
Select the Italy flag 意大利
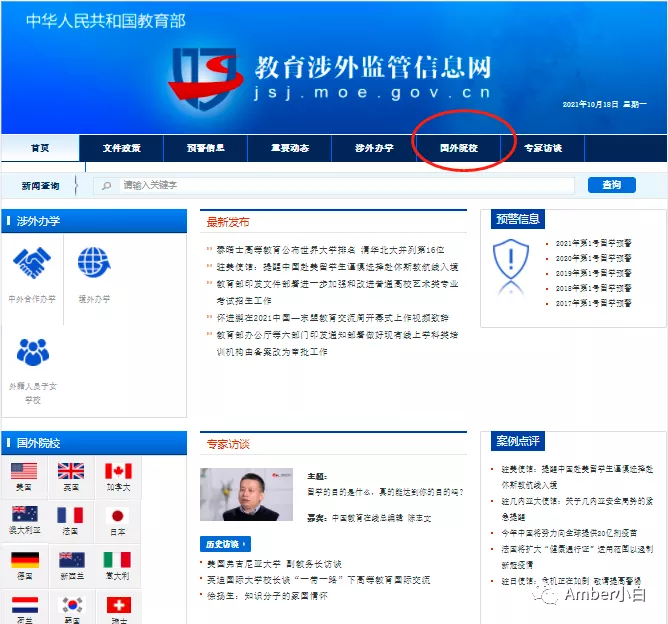117,560
